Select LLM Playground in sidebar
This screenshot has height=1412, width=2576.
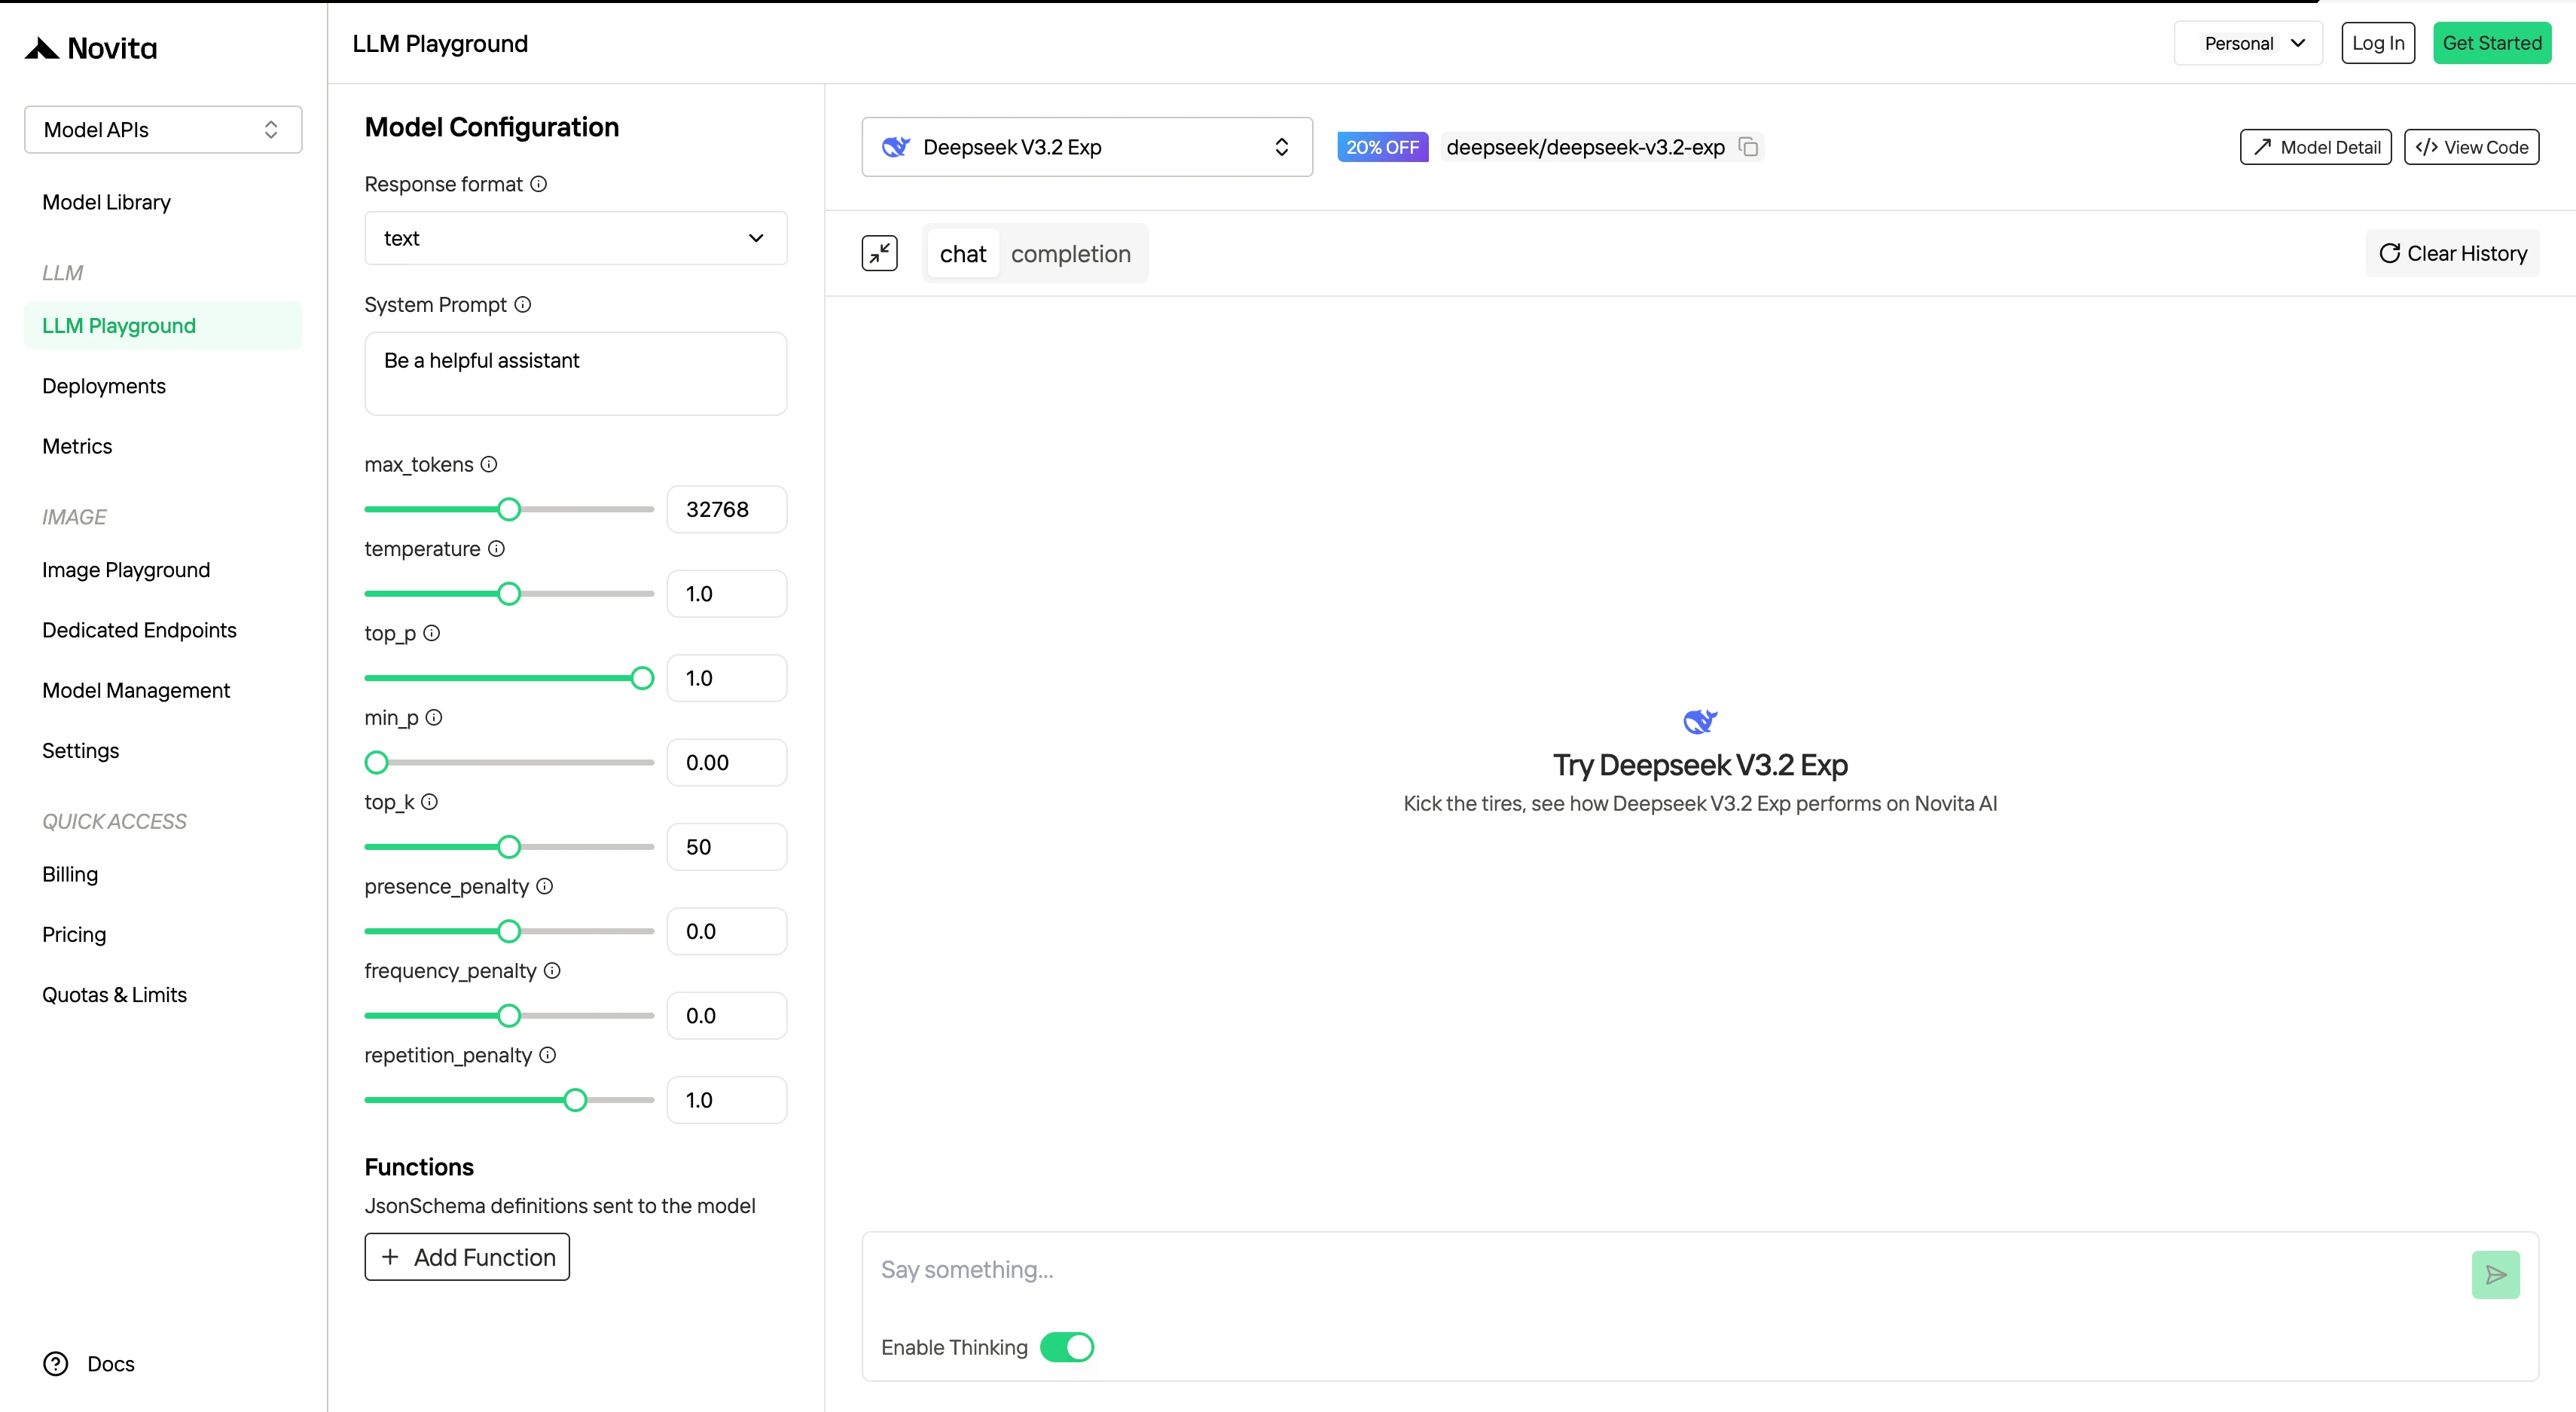click(163, 326)
